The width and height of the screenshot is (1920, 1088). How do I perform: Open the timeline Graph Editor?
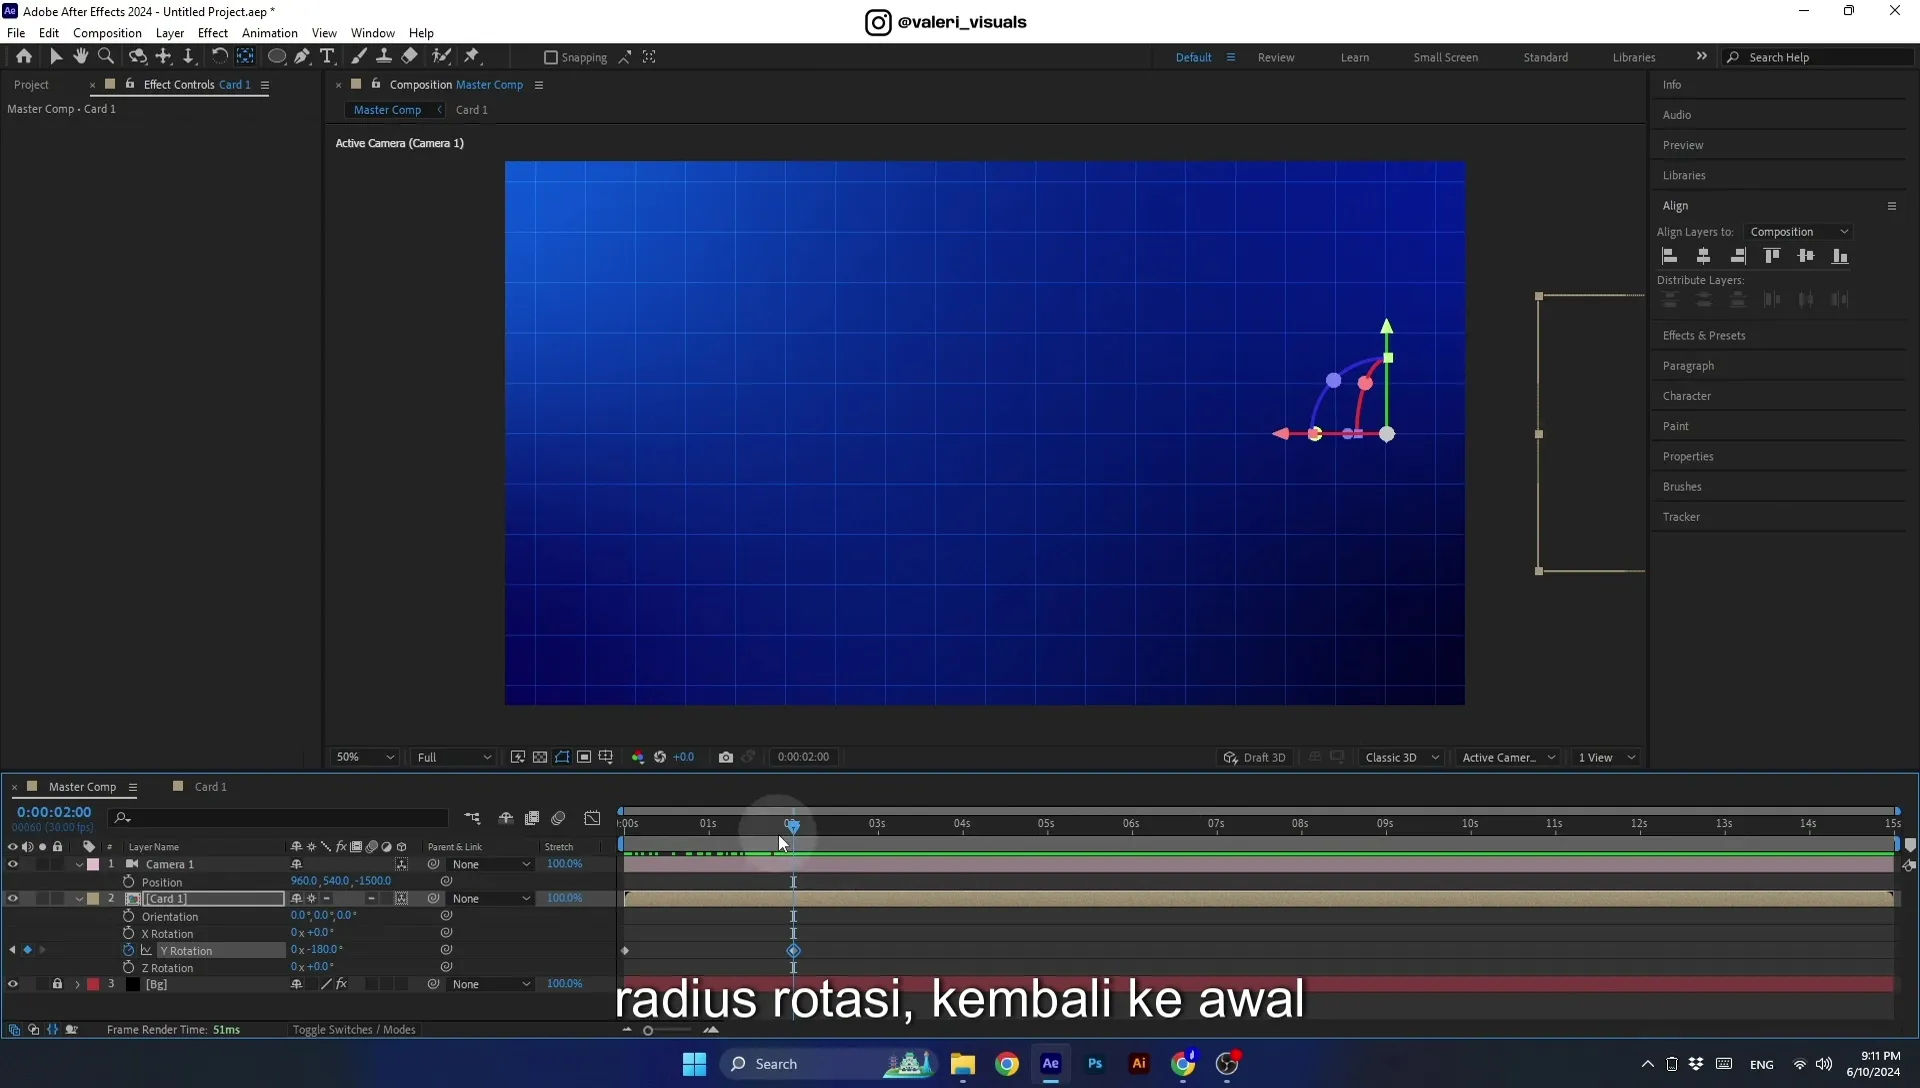[593, 818]
